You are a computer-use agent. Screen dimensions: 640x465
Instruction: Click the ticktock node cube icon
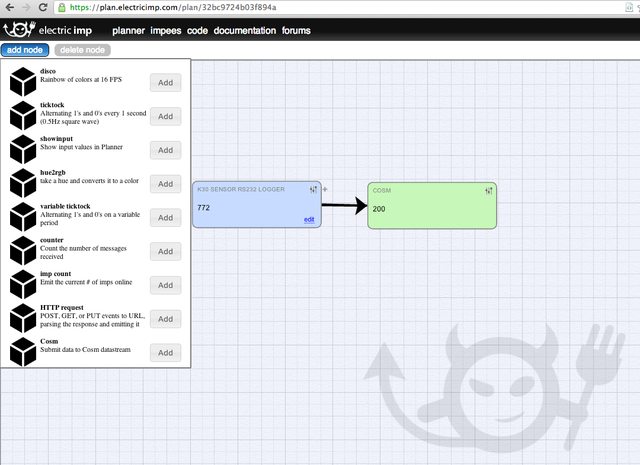pyautogui.click(x=23, y=116)
